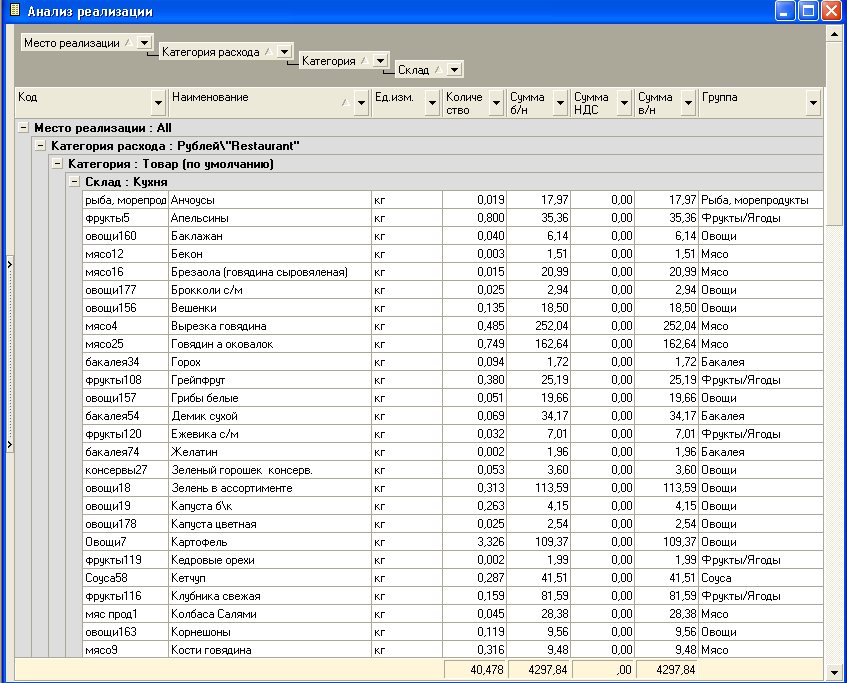Open the Группа column filter dropdown

tap(812, 102)
